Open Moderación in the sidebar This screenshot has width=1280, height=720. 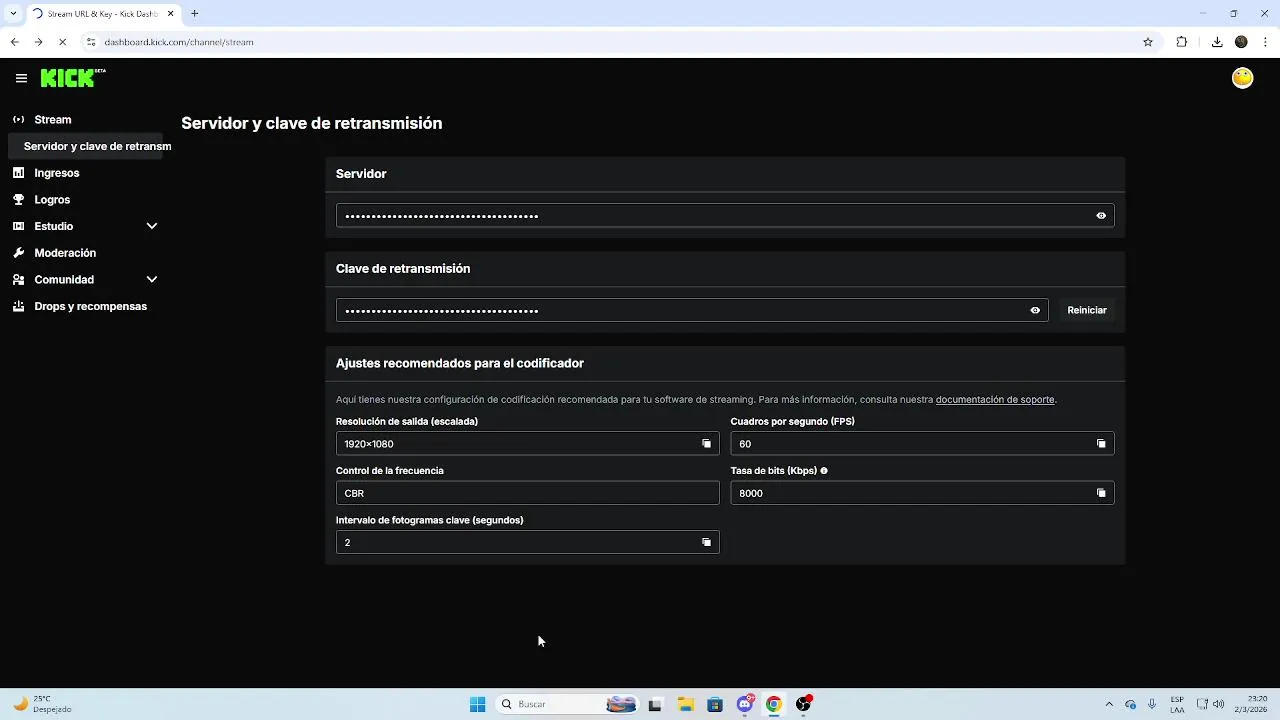point(65,253)
